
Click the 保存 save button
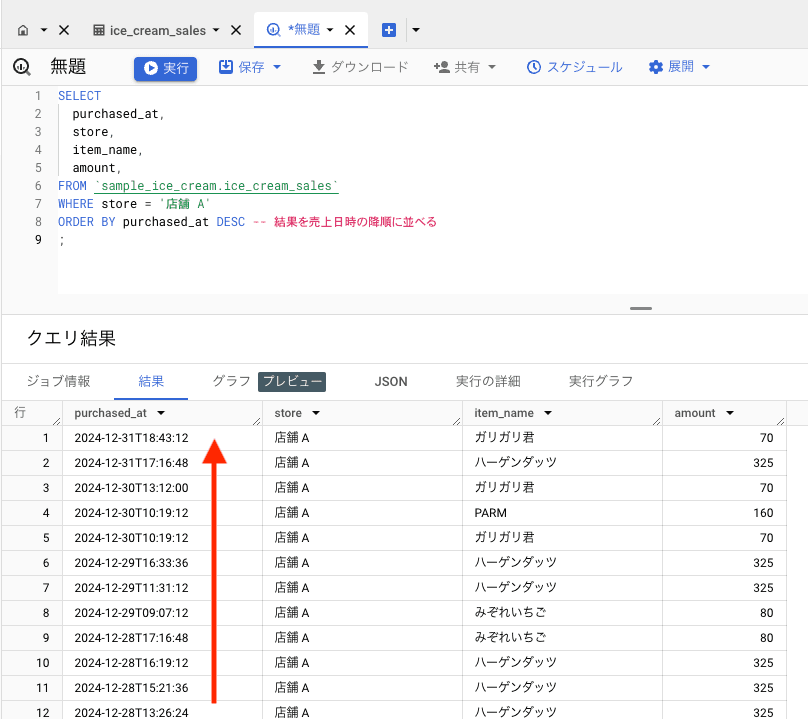pyautogui.click(x=250, y=67)
